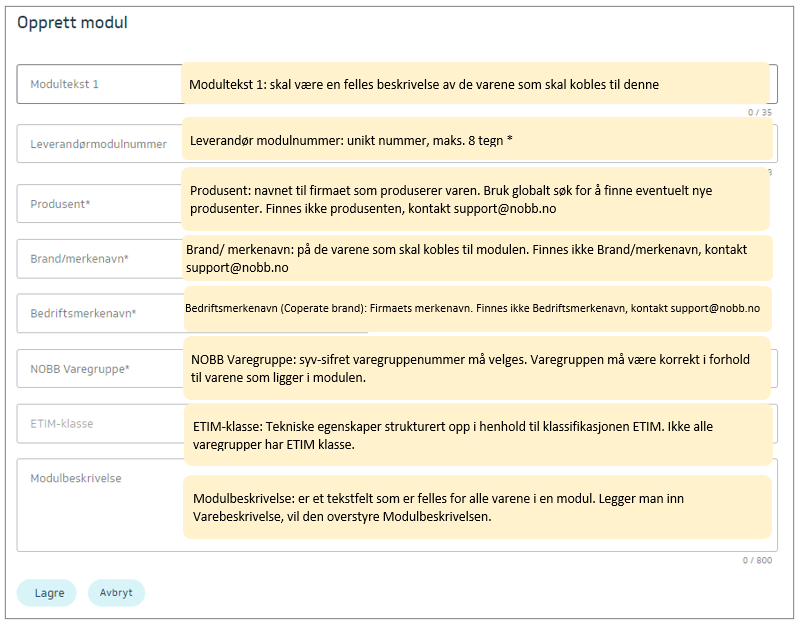The height and width of the screenshot is (626, 800).
Task: Click the 0 / 800 character counter
Action: coord(756,560)
